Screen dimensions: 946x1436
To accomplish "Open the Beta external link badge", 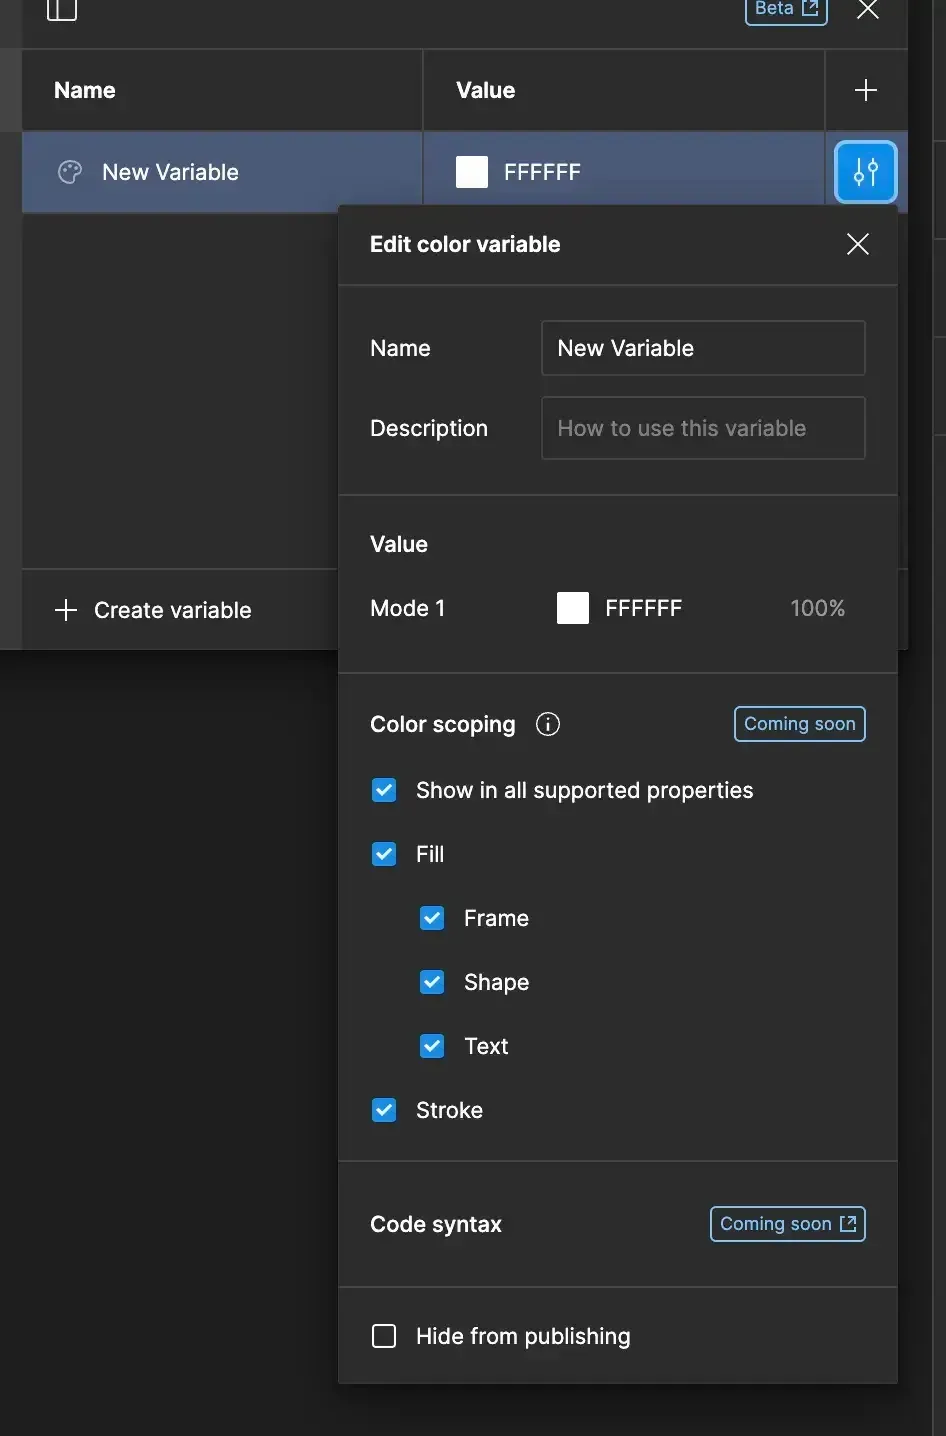I will (786, 10).
